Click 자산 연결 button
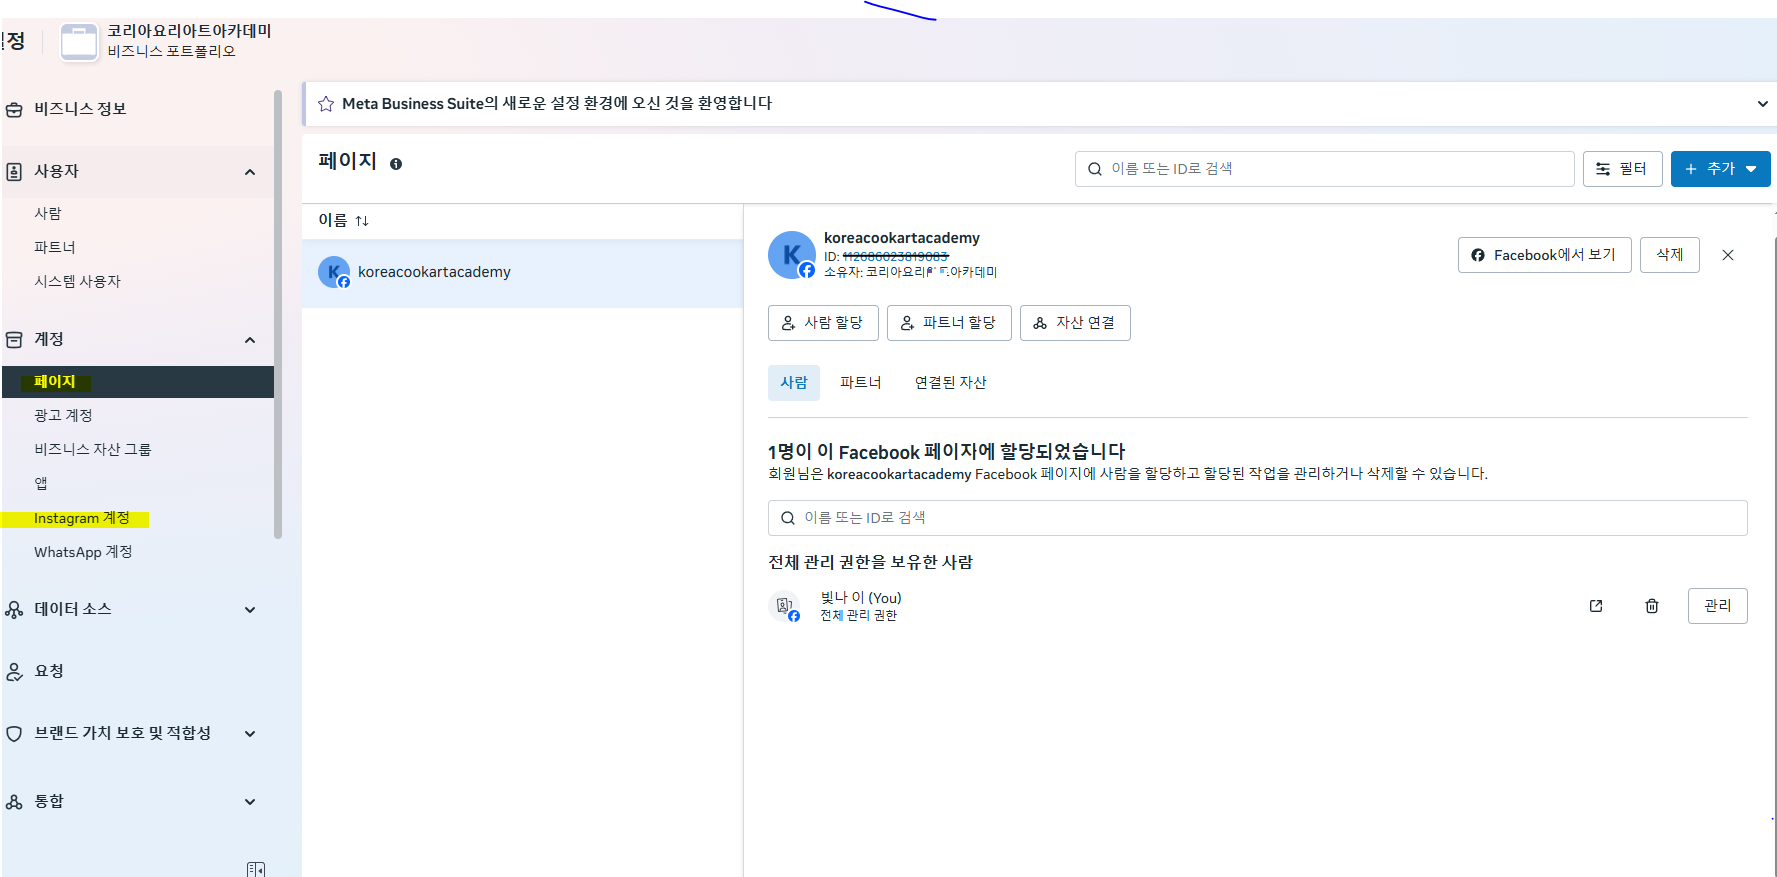This screenshot has height=877, width=1777. coord(1075,323)
